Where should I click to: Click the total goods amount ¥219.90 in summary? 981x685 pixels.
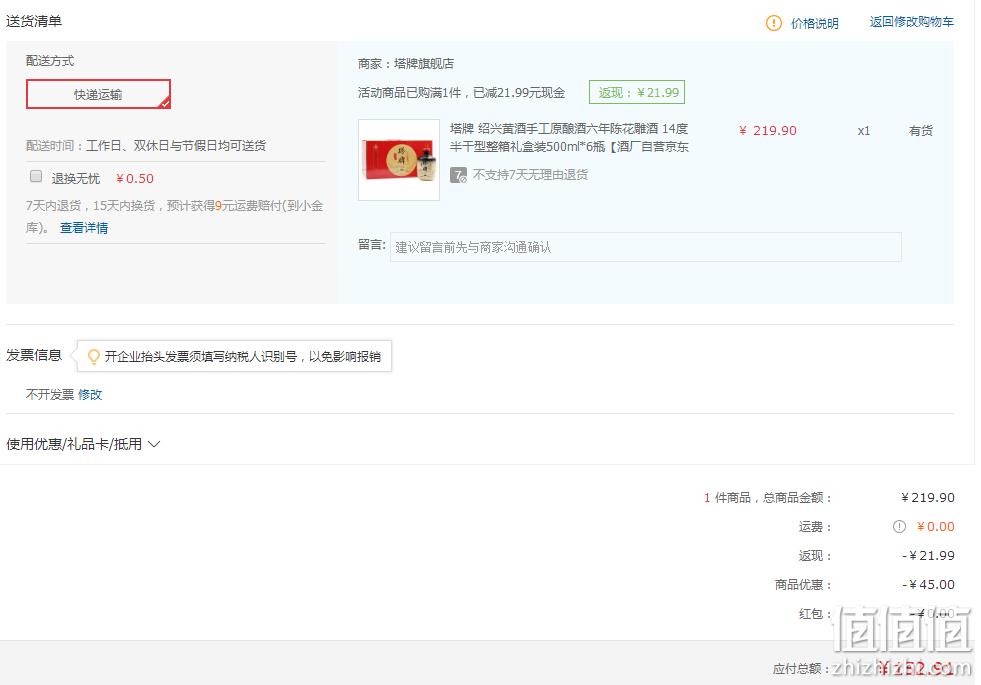(x=928, y=498)
